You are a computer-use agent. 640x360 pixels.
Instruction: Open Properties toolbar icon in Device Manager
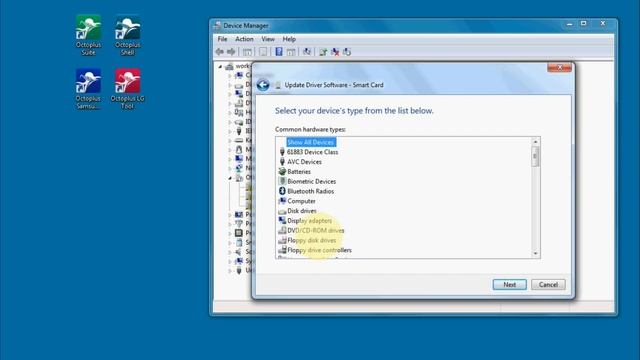(x=263, y=52)
